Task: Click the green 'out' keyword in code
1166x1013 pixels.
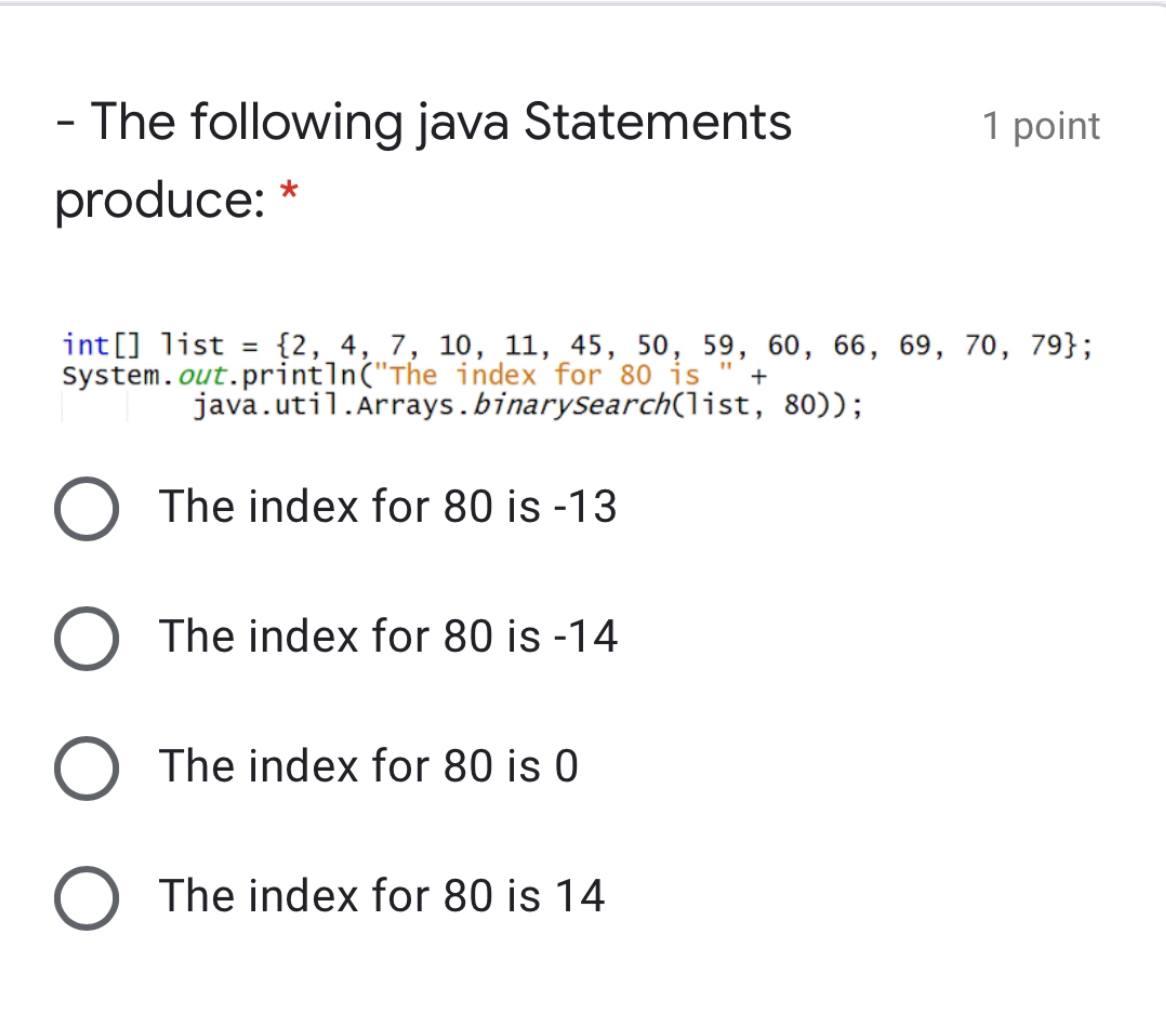Action: [x=204, y=376]
